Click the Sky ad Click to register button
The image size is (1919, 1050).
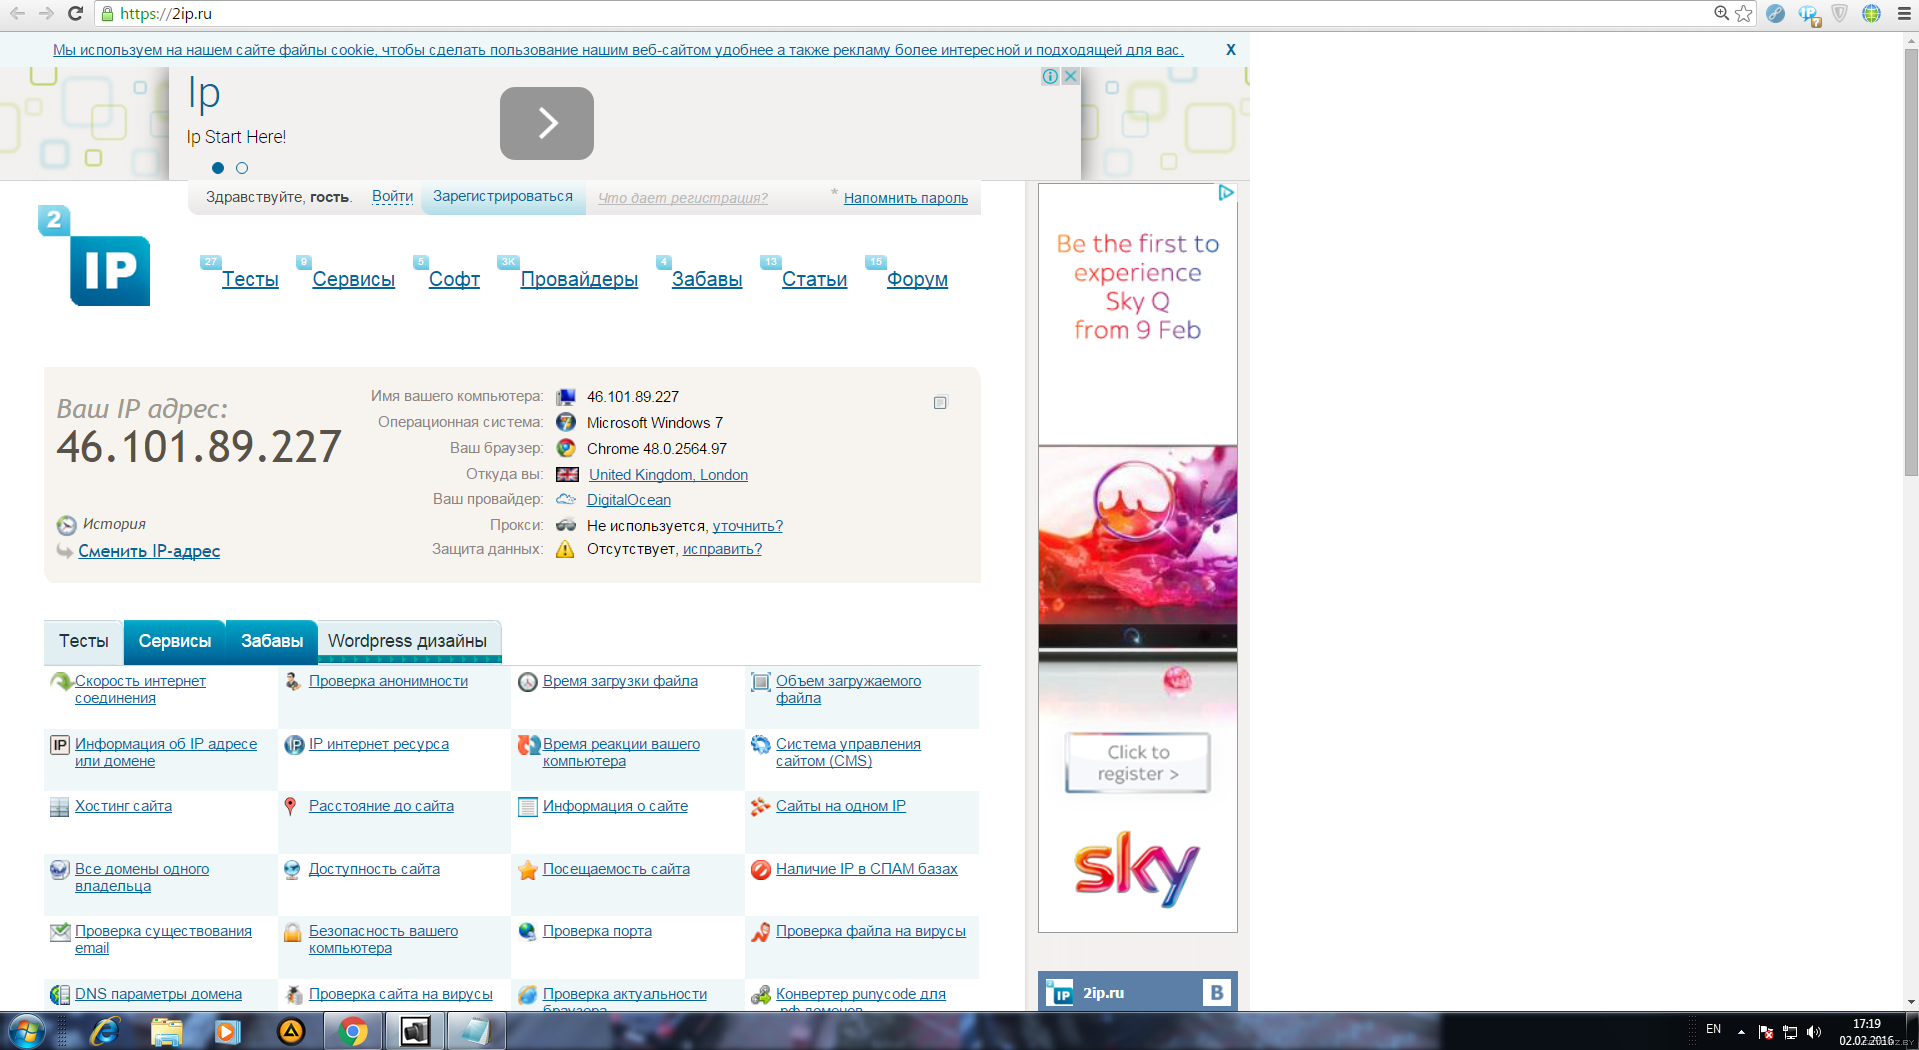coord(1138,763)
